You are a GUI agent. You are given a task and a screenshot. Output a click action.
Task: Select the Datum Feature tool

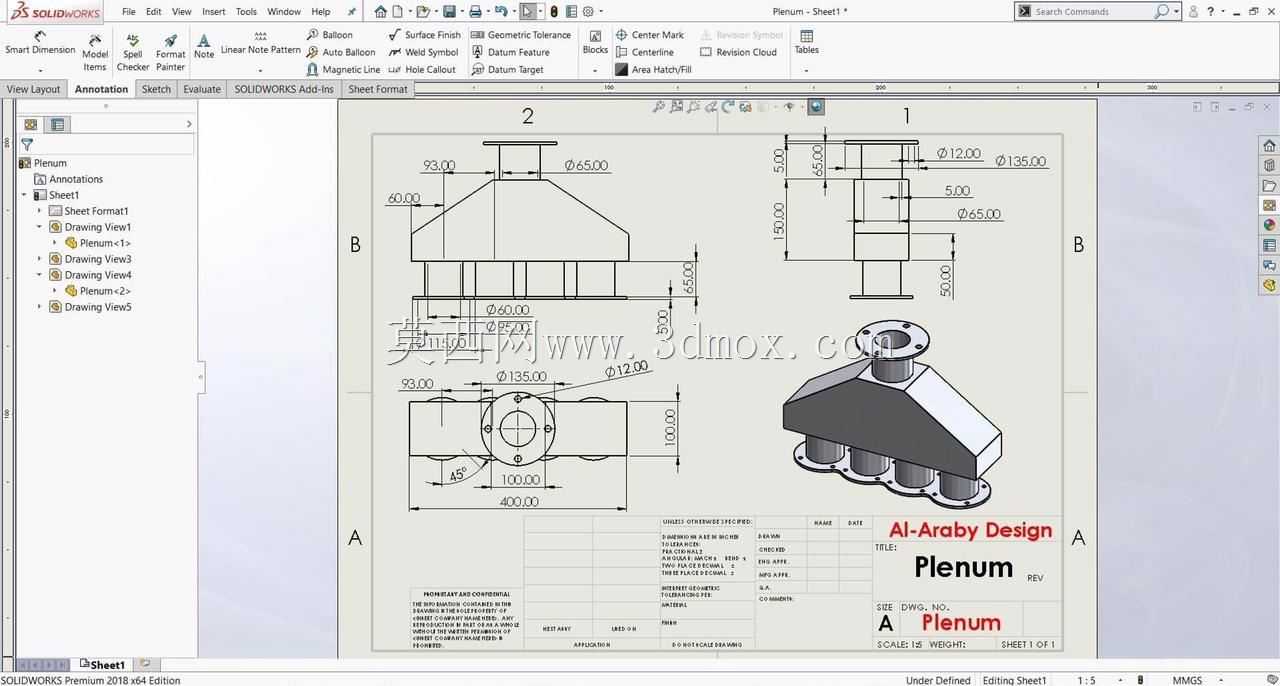coord(510,52)
